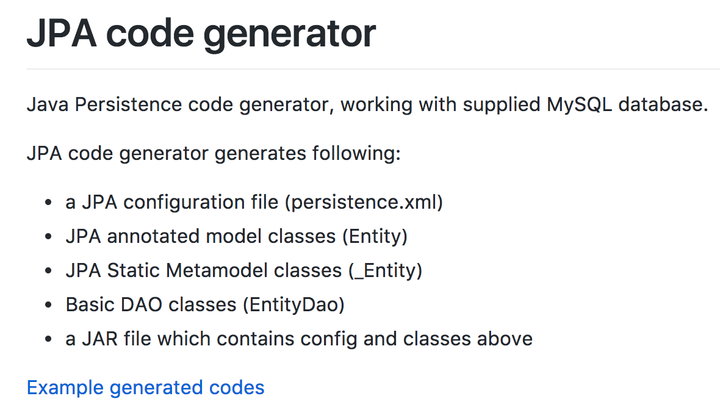Viewport: 720px width, 415px height.
Task: Select the Basic DAO classes list item
Action: pos(205,305)
